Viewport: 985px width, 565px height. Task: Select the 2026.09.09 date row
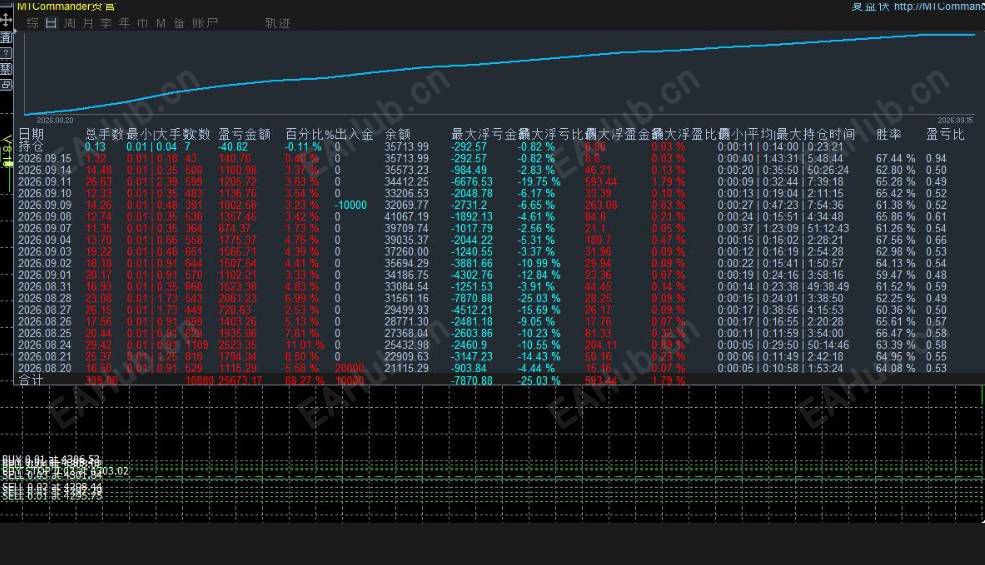pyautogui.click(x=45, y=205)
